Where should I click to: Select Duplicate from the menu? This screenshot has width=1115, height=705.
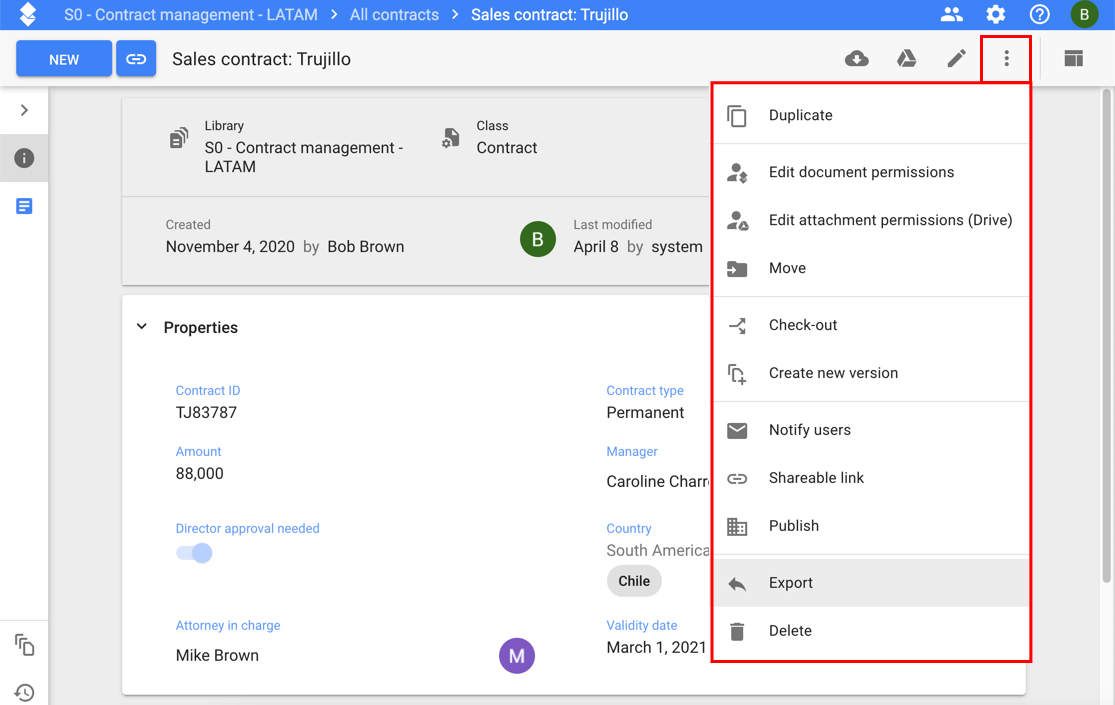(x=872, y=115)
